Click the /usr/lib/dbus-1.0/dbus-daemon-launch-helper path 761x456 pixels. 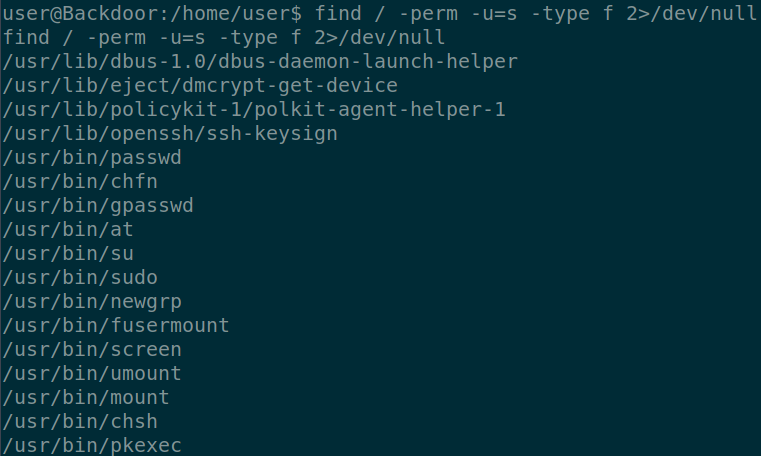(x=260, y=61)
